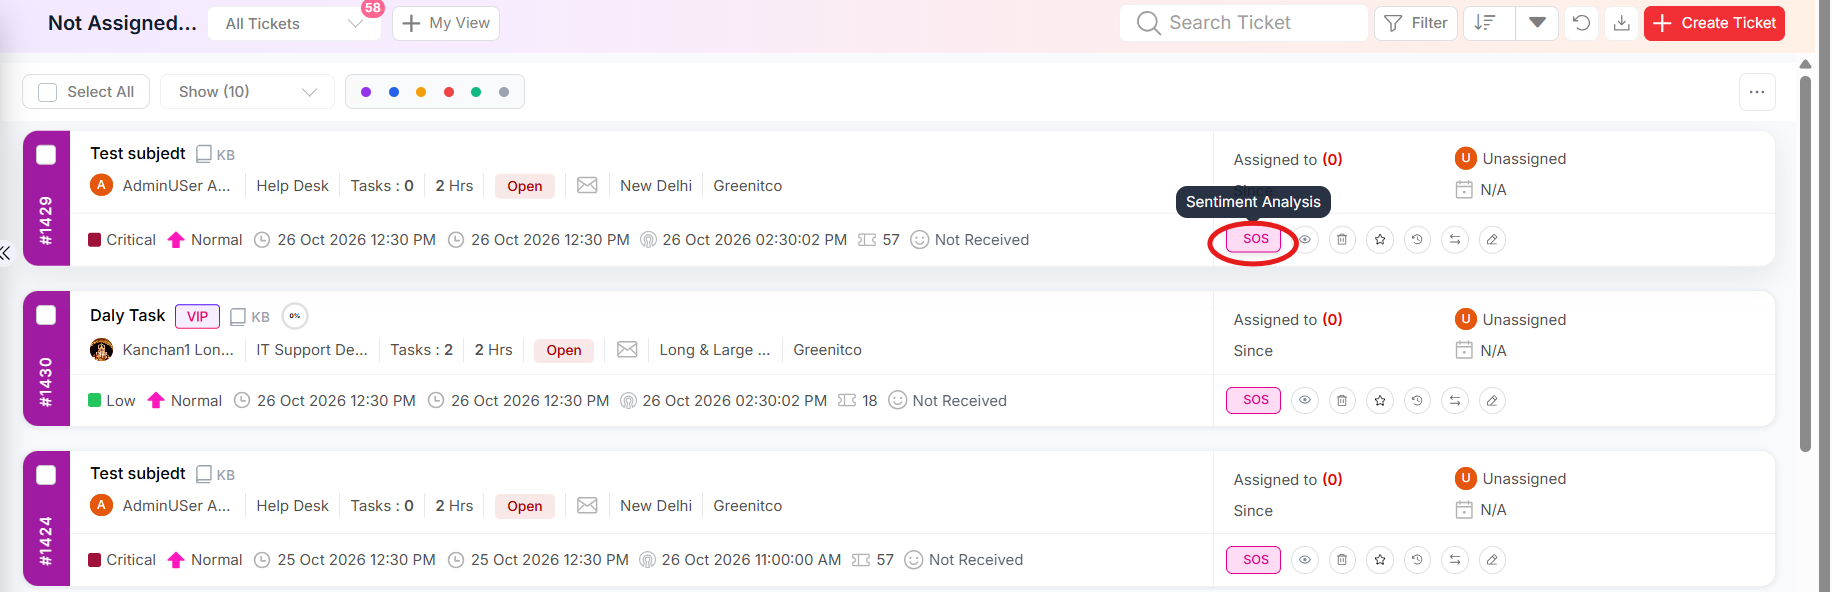Check the box for ticket #1424

[46, 475]
